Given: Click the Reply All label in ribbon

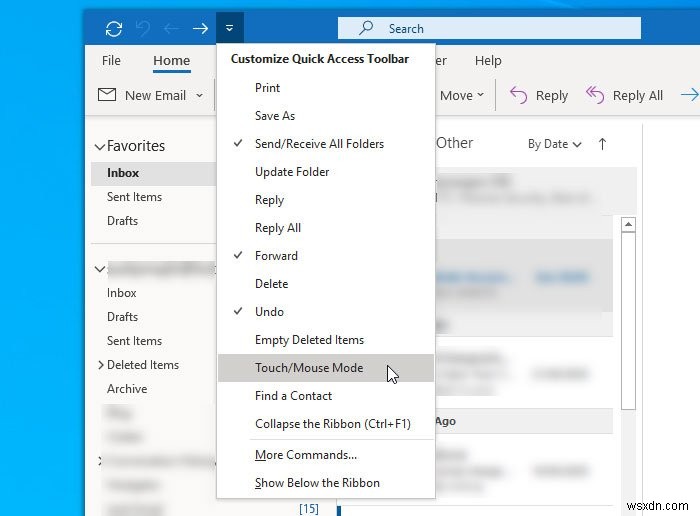Looking at the screenshot, I should pos(638,96).
